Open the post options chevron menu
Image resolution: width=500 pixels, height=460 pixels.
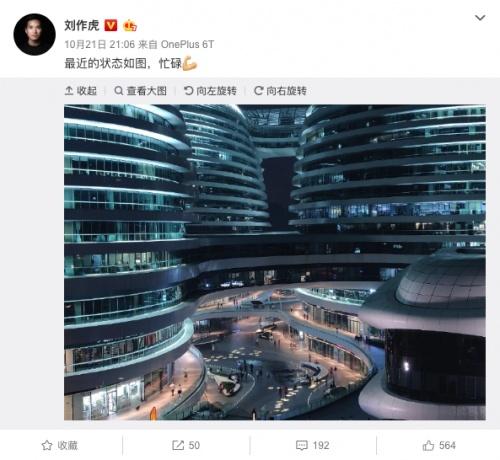[x=480, y=18]
